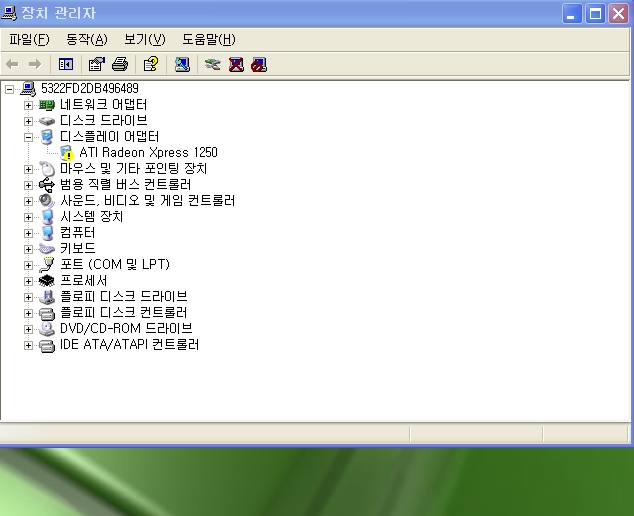Select root text 5322FD2DB496489
Viewport: 634px width, 516px height.
[90, 88]
